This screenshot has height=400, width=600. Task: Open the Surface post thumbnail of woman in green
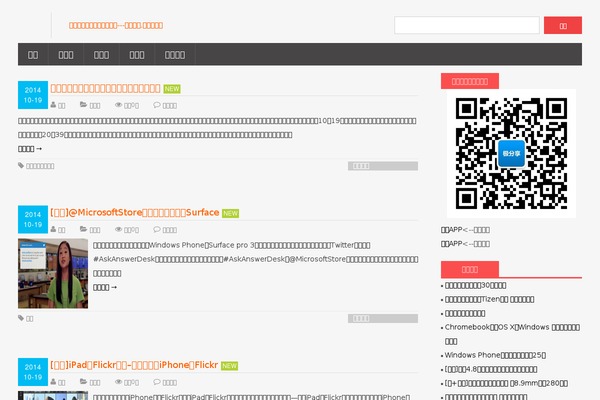pyautogui.click(x=53, y=273)
